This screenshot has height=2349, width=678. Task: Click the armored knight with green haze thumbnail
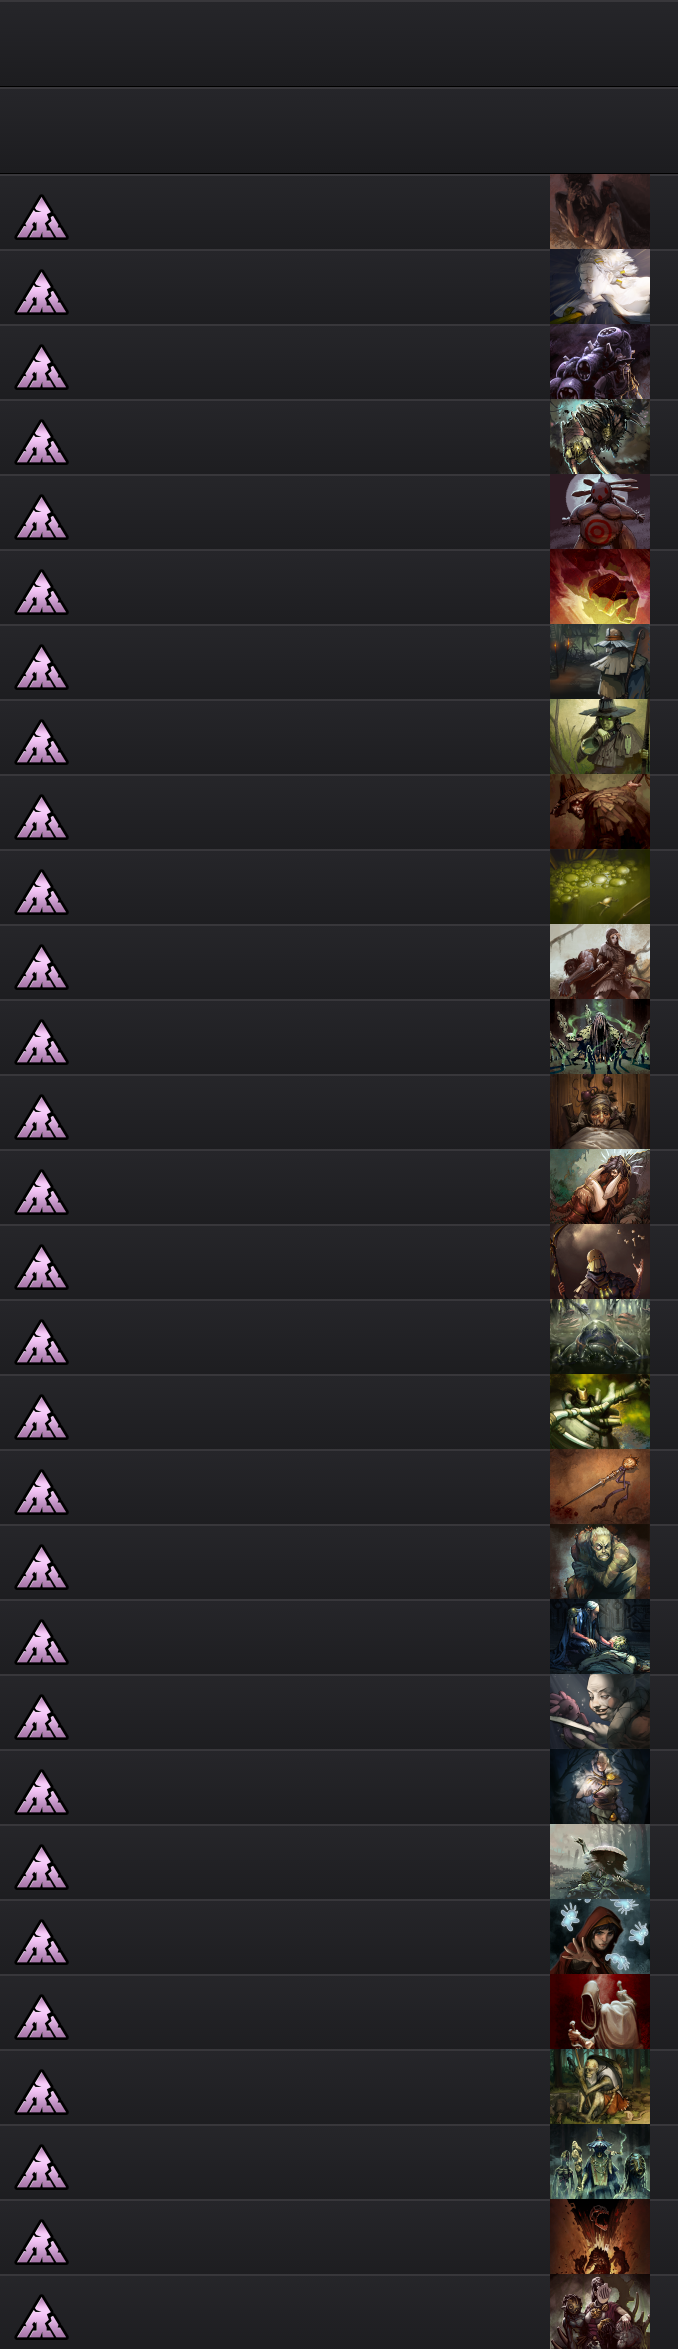tap(600, 1412)
